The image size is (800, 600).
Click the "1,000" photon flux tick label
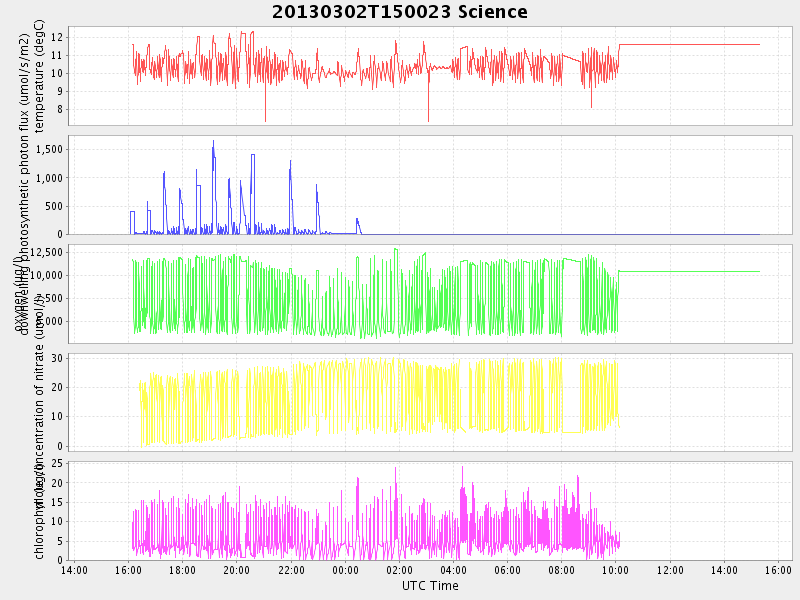(x=50, y=178)
